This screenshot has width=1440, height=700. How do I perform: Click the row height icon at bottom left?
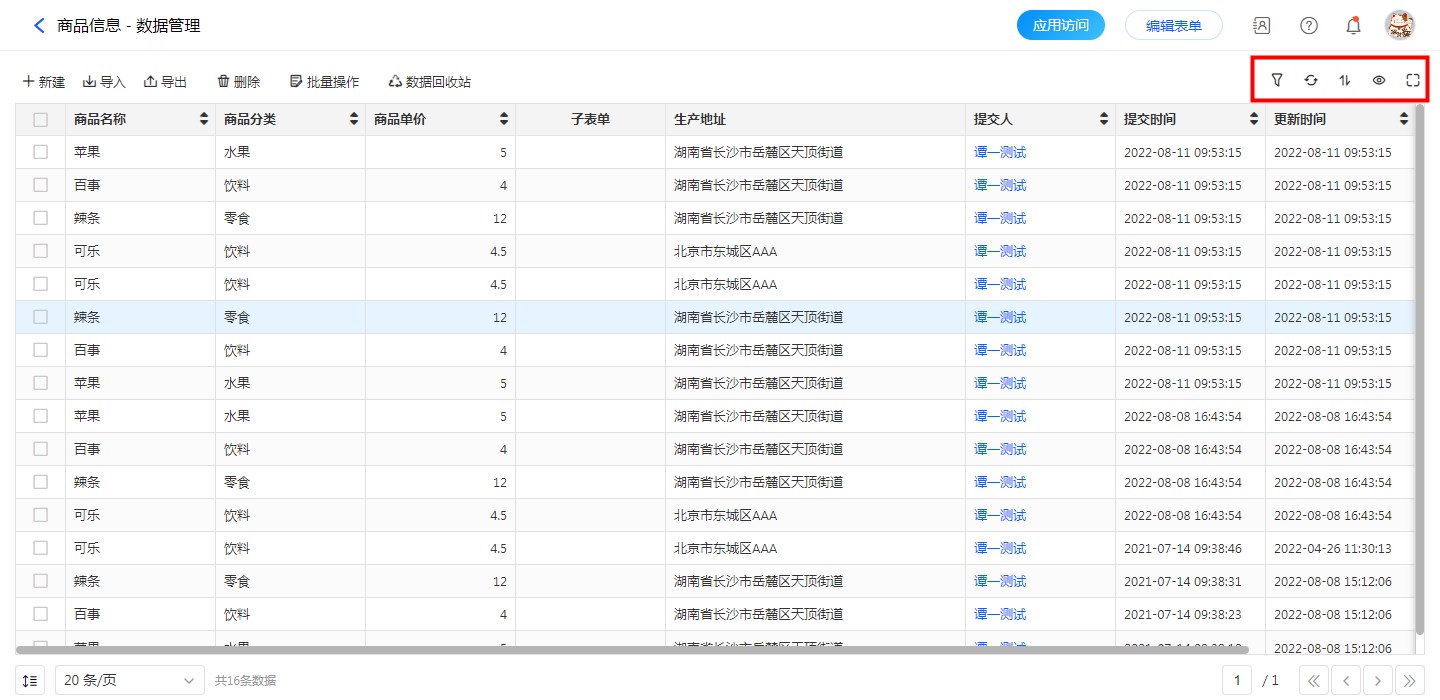click(x=31, y=681)
